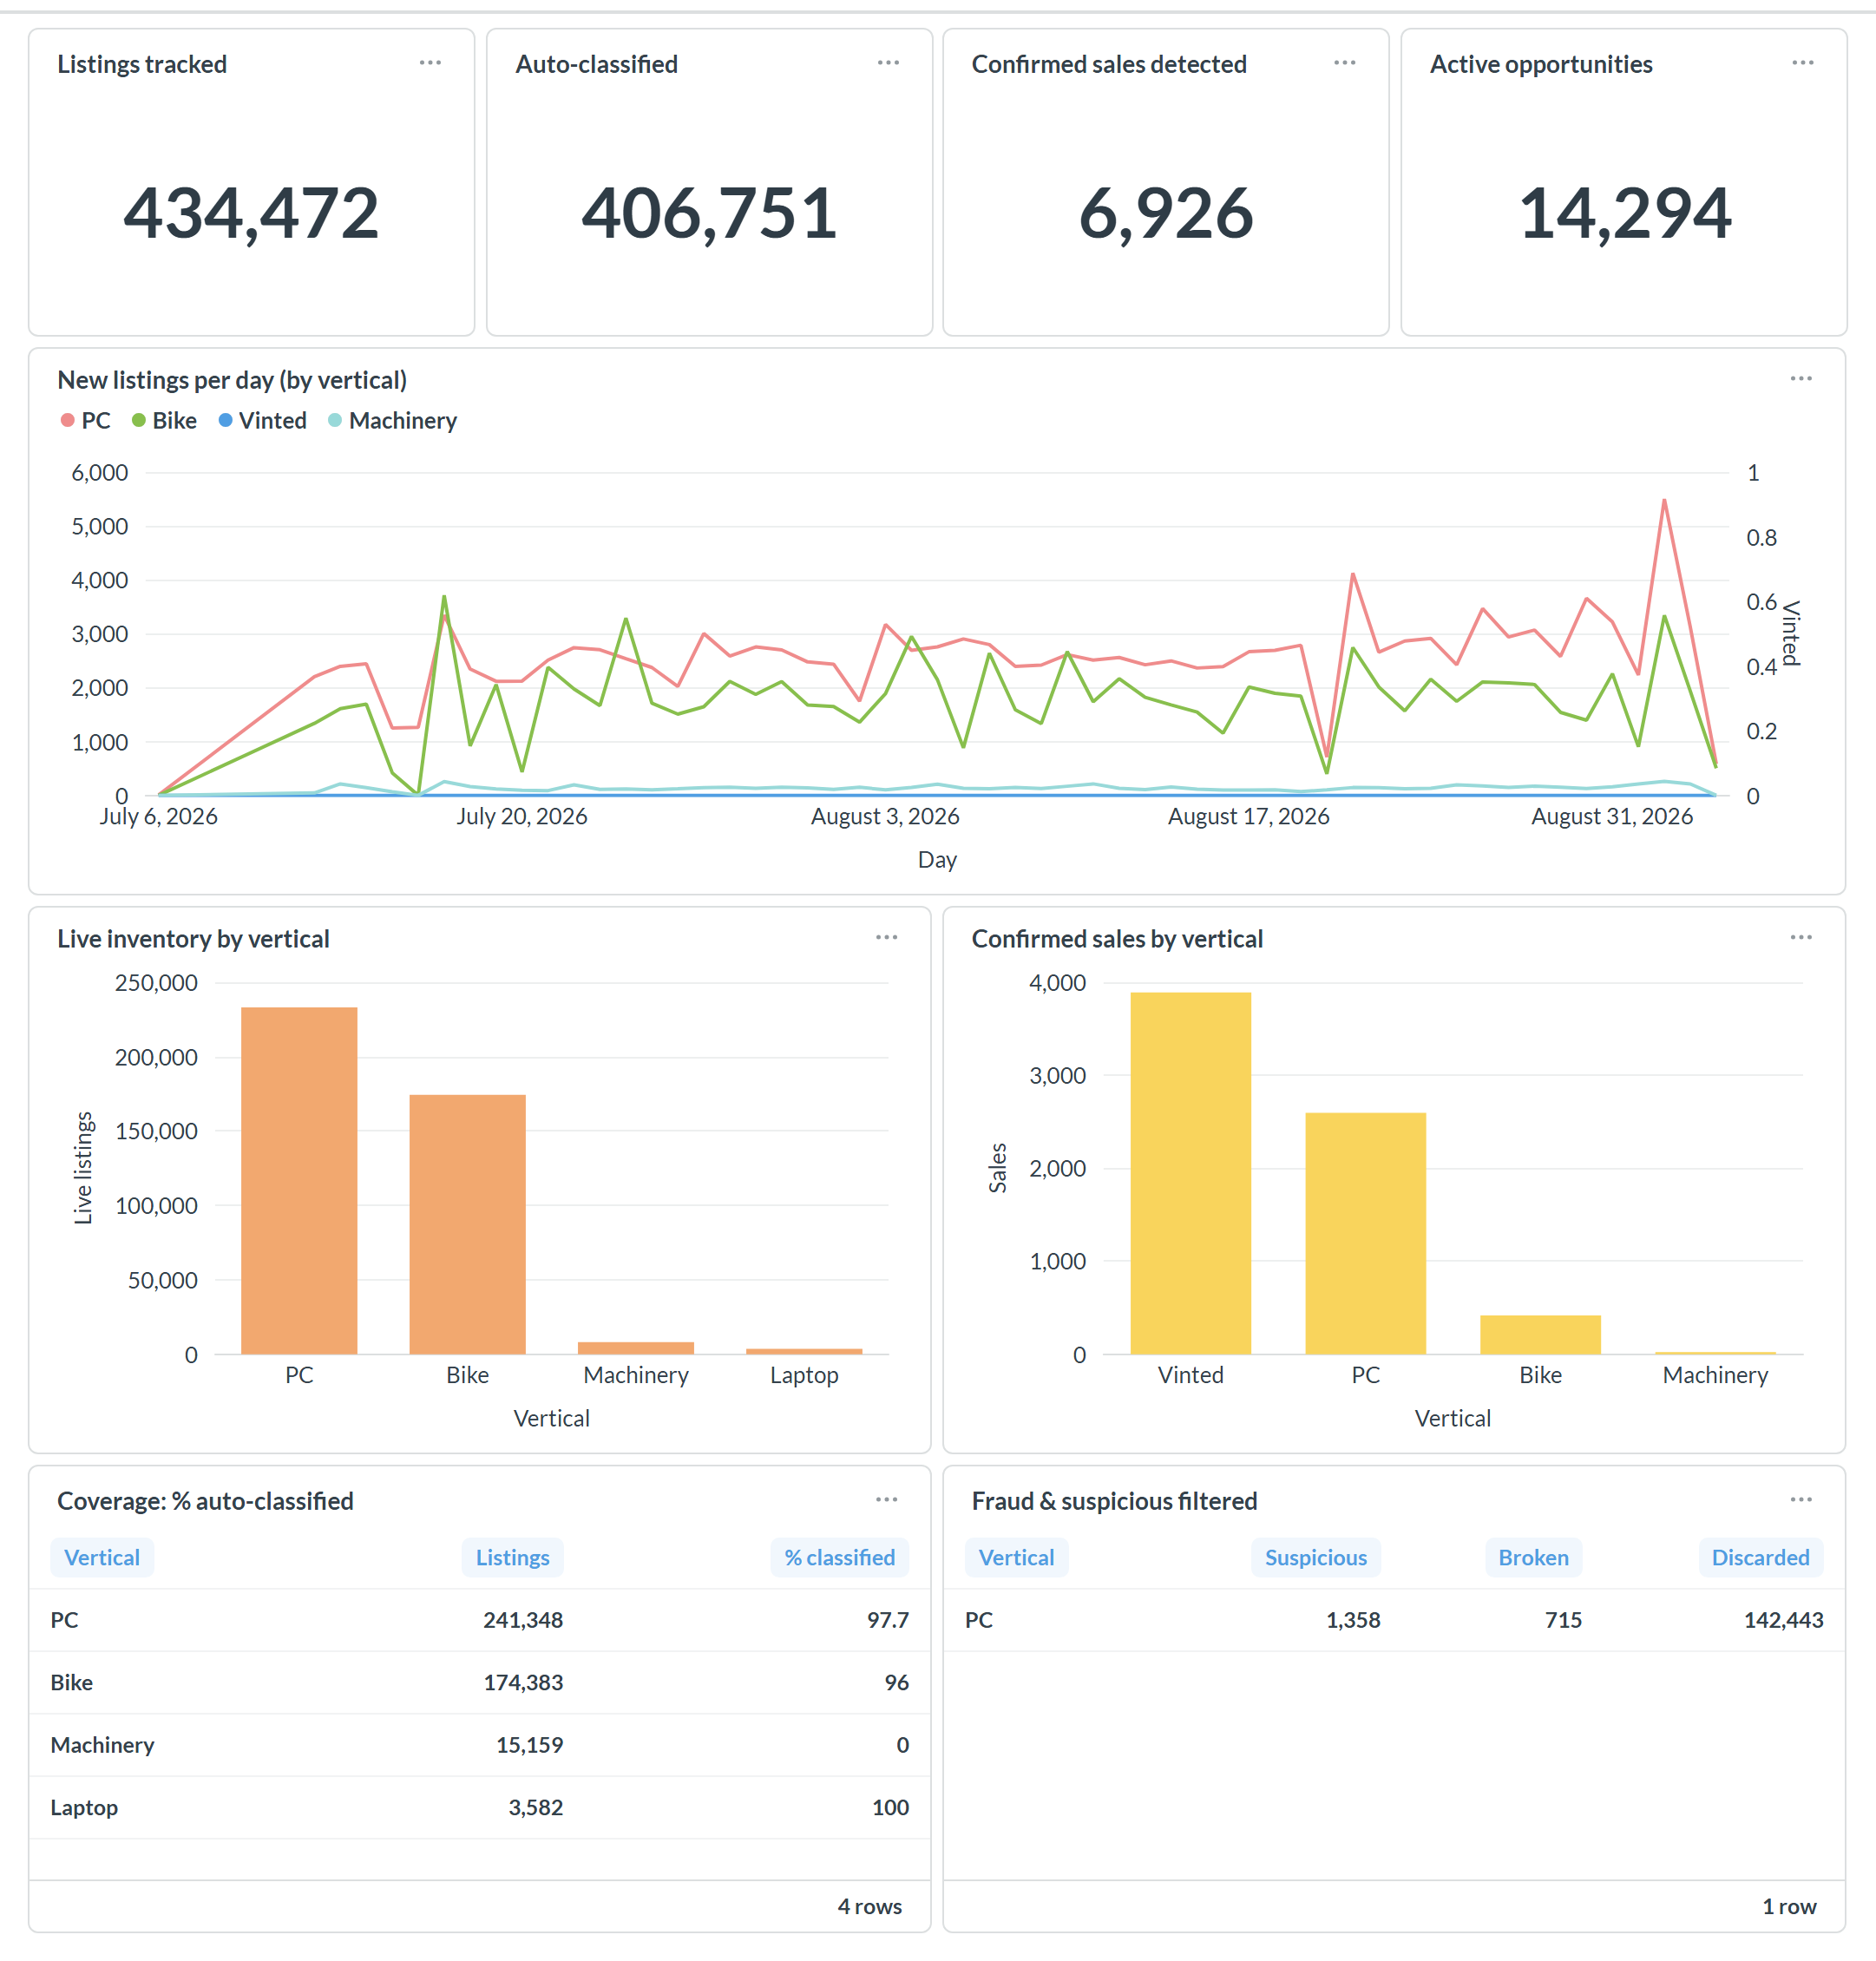
Task: Click 3,582 listings cell
Action: coord(535,1808)
